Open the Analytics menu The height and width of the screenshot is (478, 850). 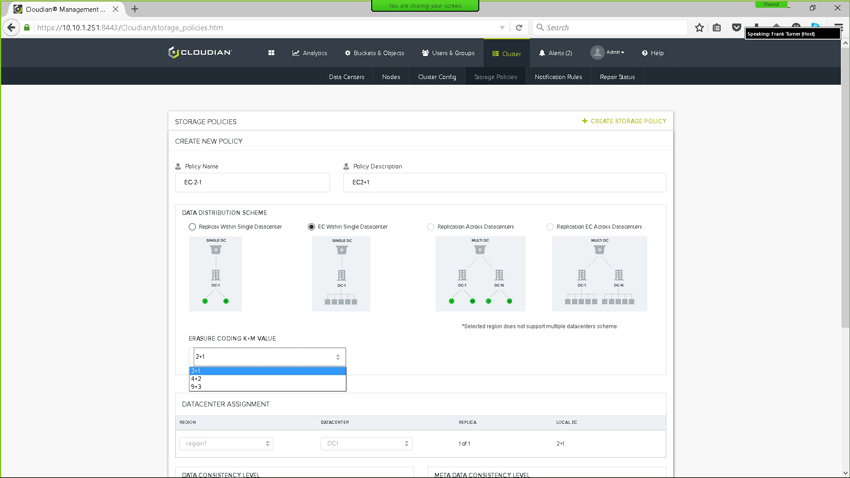(x=310, y=53)
